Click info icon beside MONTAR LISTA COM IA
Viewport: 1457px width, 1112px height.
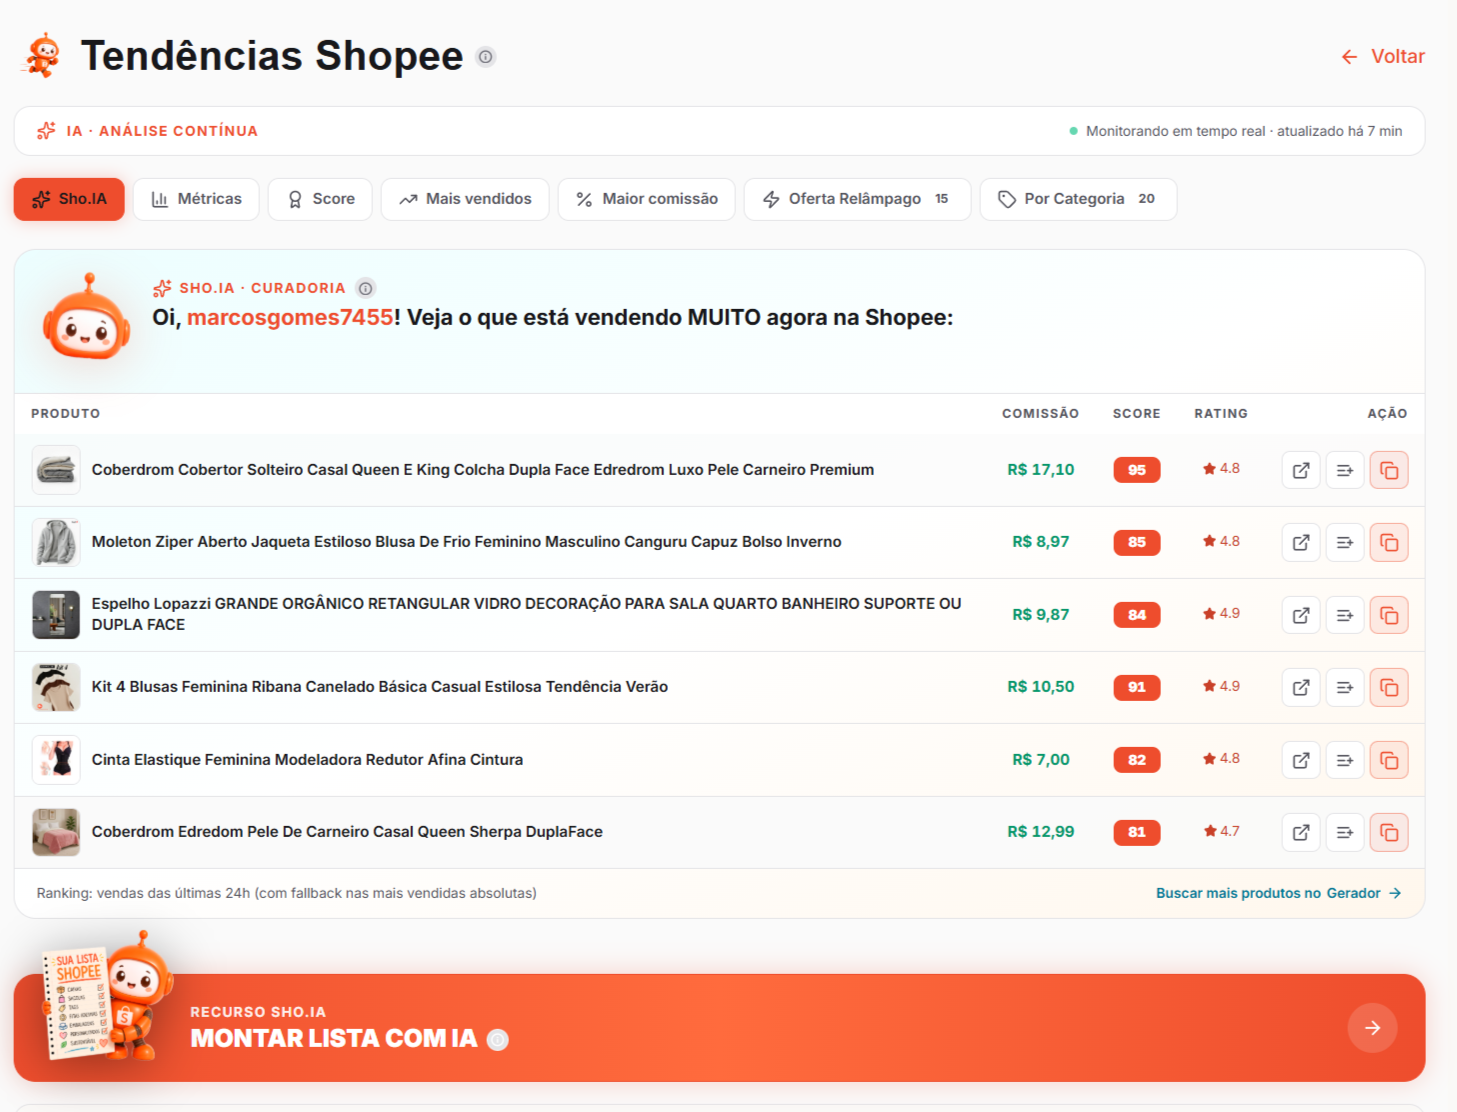[x=498, y=1040]
